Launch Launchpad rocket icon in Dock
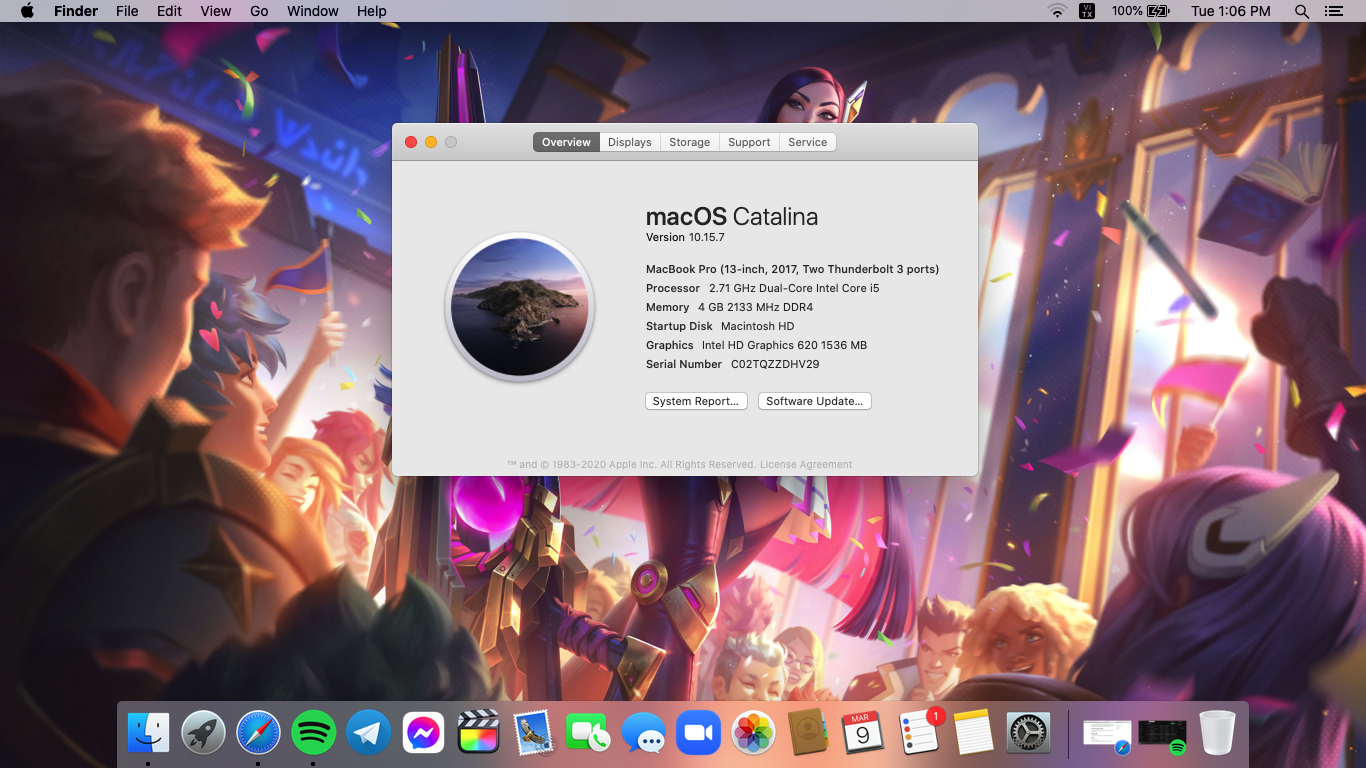The height and width of the screenshot is (768, 1366). coord(203,733)
